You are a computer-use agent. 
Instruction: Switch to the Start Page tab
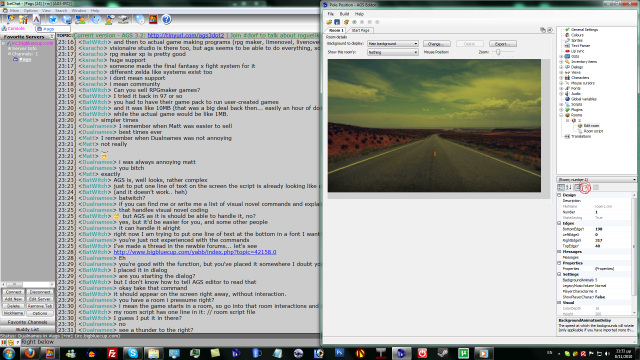tap(360, 30)
